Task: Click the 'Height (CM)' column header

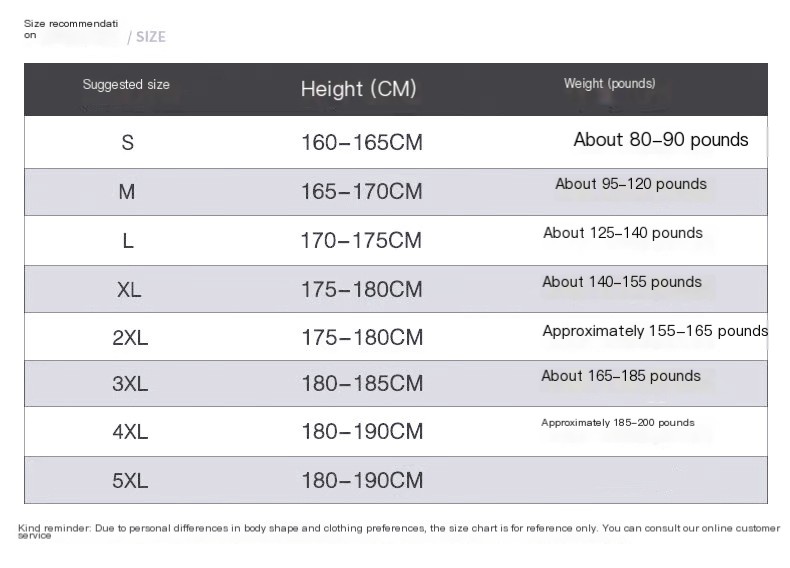Action: tap(358, 89)
